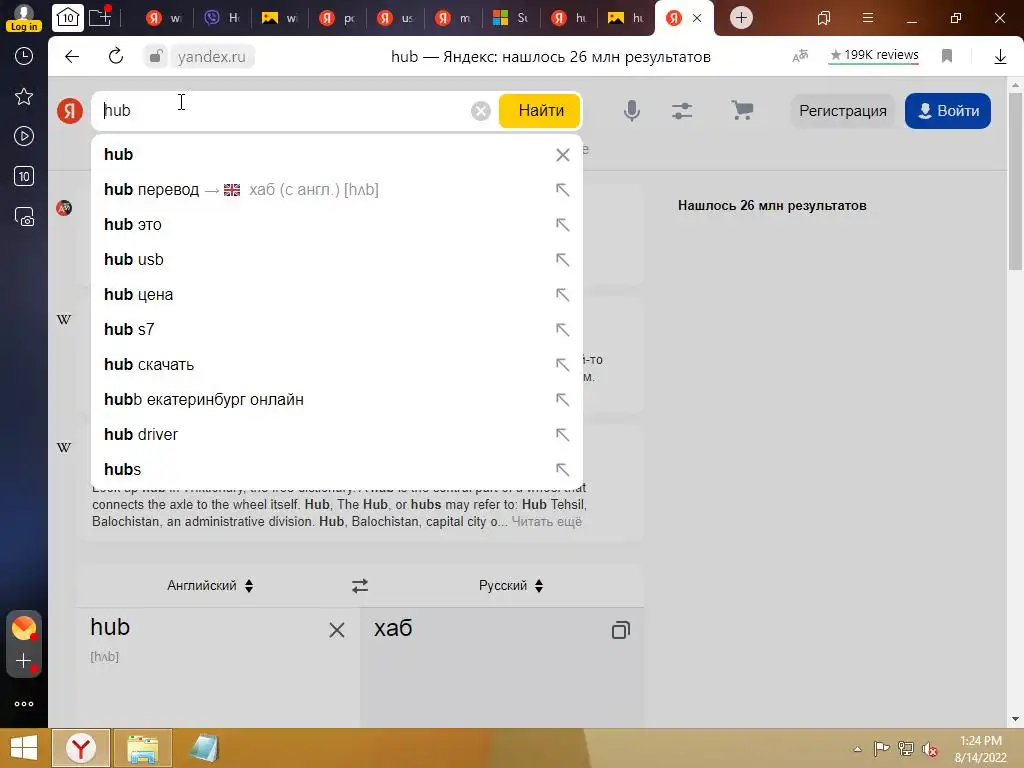Click the yellow Найти search button
Image resolution: width=1024 pixels, height=768 pixels.
[x=540, y=111]
